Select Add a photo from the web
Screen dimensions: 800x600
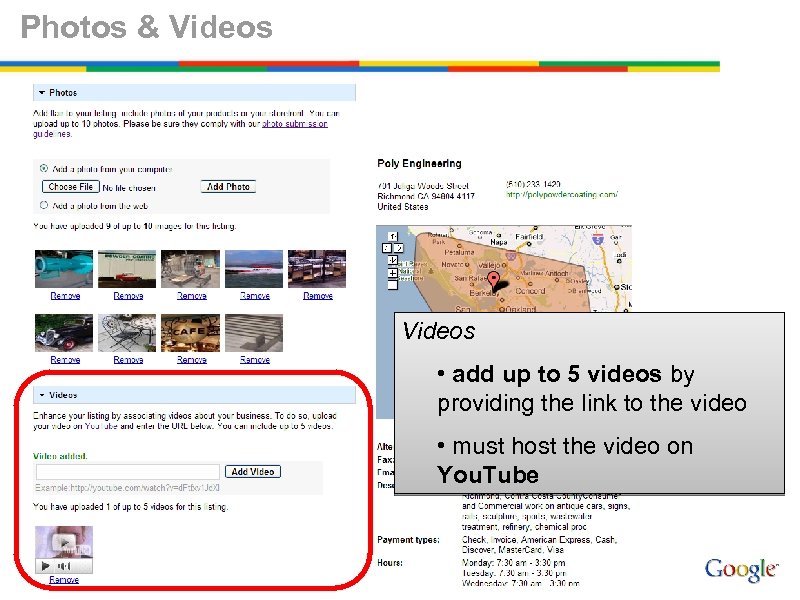(43, 206)
